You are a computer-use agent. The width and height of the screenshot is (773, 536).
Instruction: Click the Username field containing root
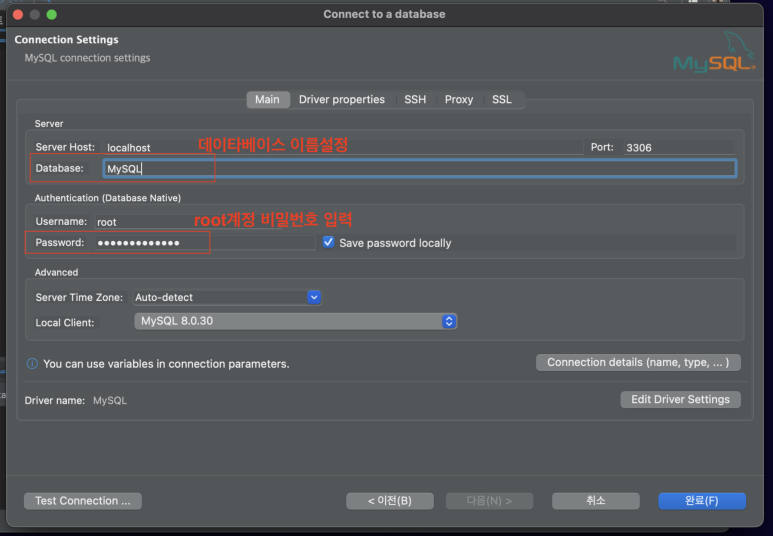[x=188, y=222]
